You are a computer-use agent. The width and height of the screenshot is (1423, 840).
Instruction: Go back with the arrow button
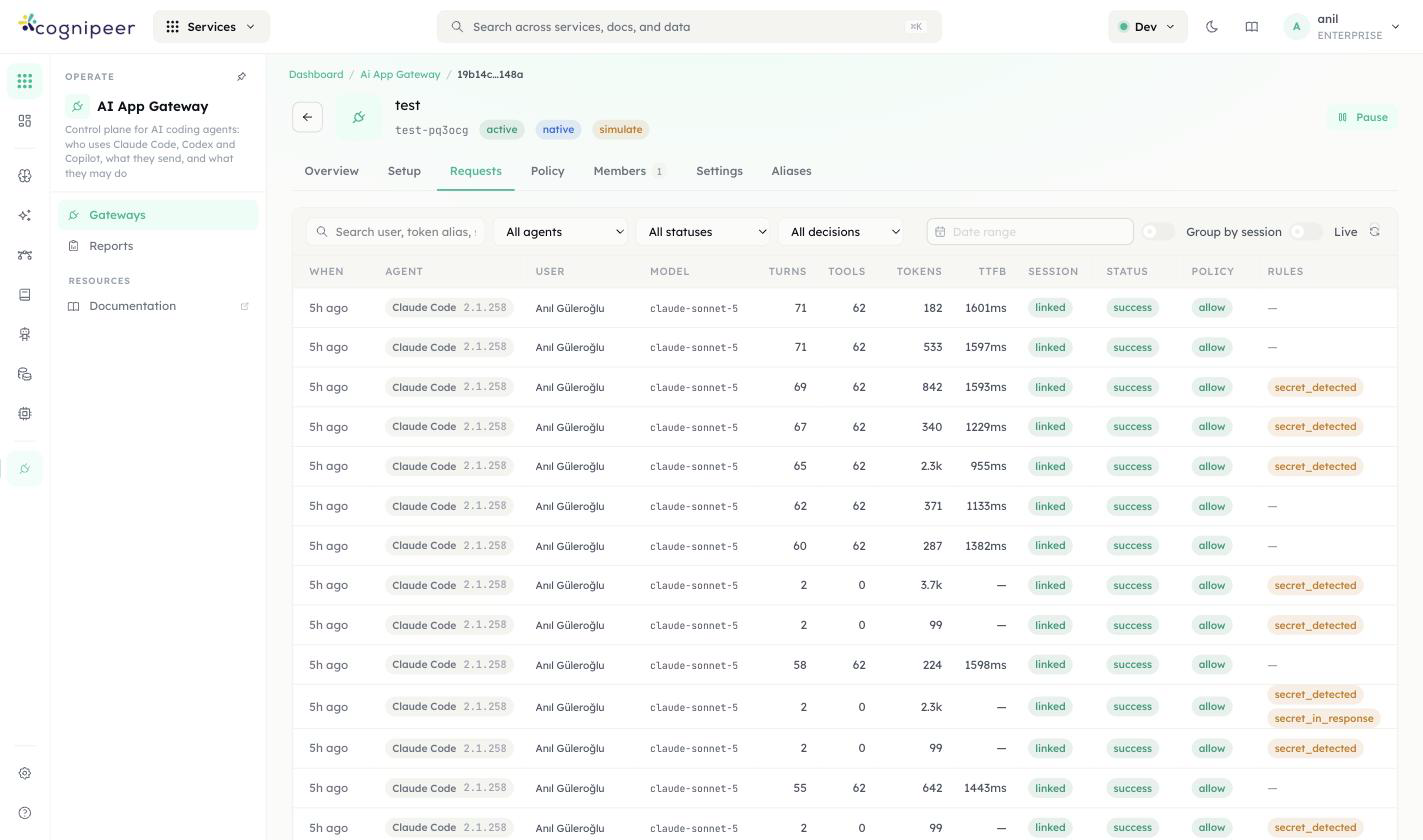tap(307, 117)
